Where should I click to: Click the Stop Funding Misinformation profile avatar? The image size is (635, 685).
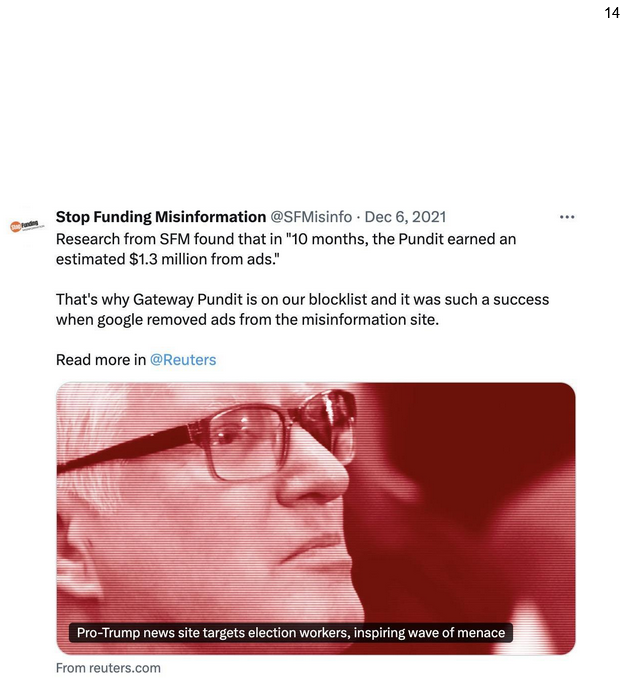(27, 226)
